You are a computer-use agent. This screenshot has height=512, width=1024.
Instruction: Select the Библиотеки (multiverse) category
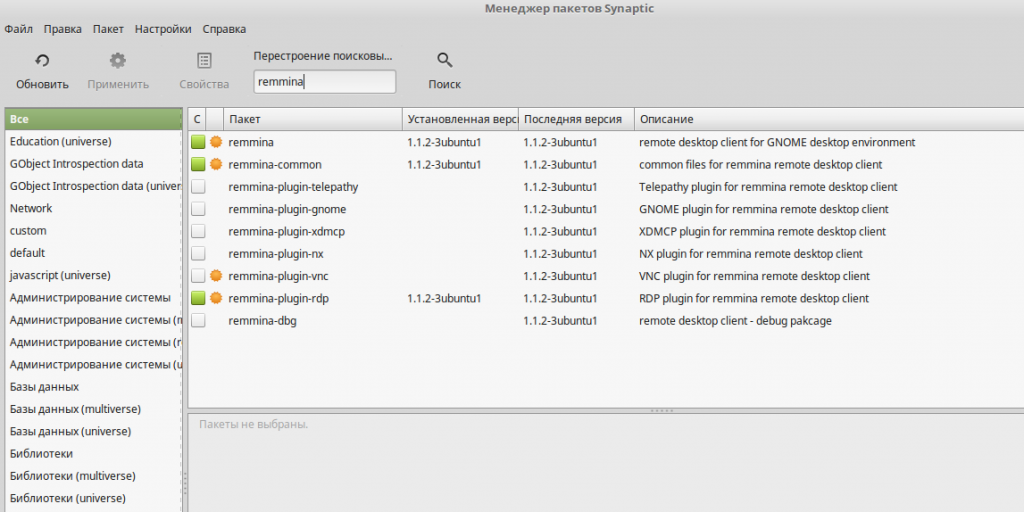(93, 475)
